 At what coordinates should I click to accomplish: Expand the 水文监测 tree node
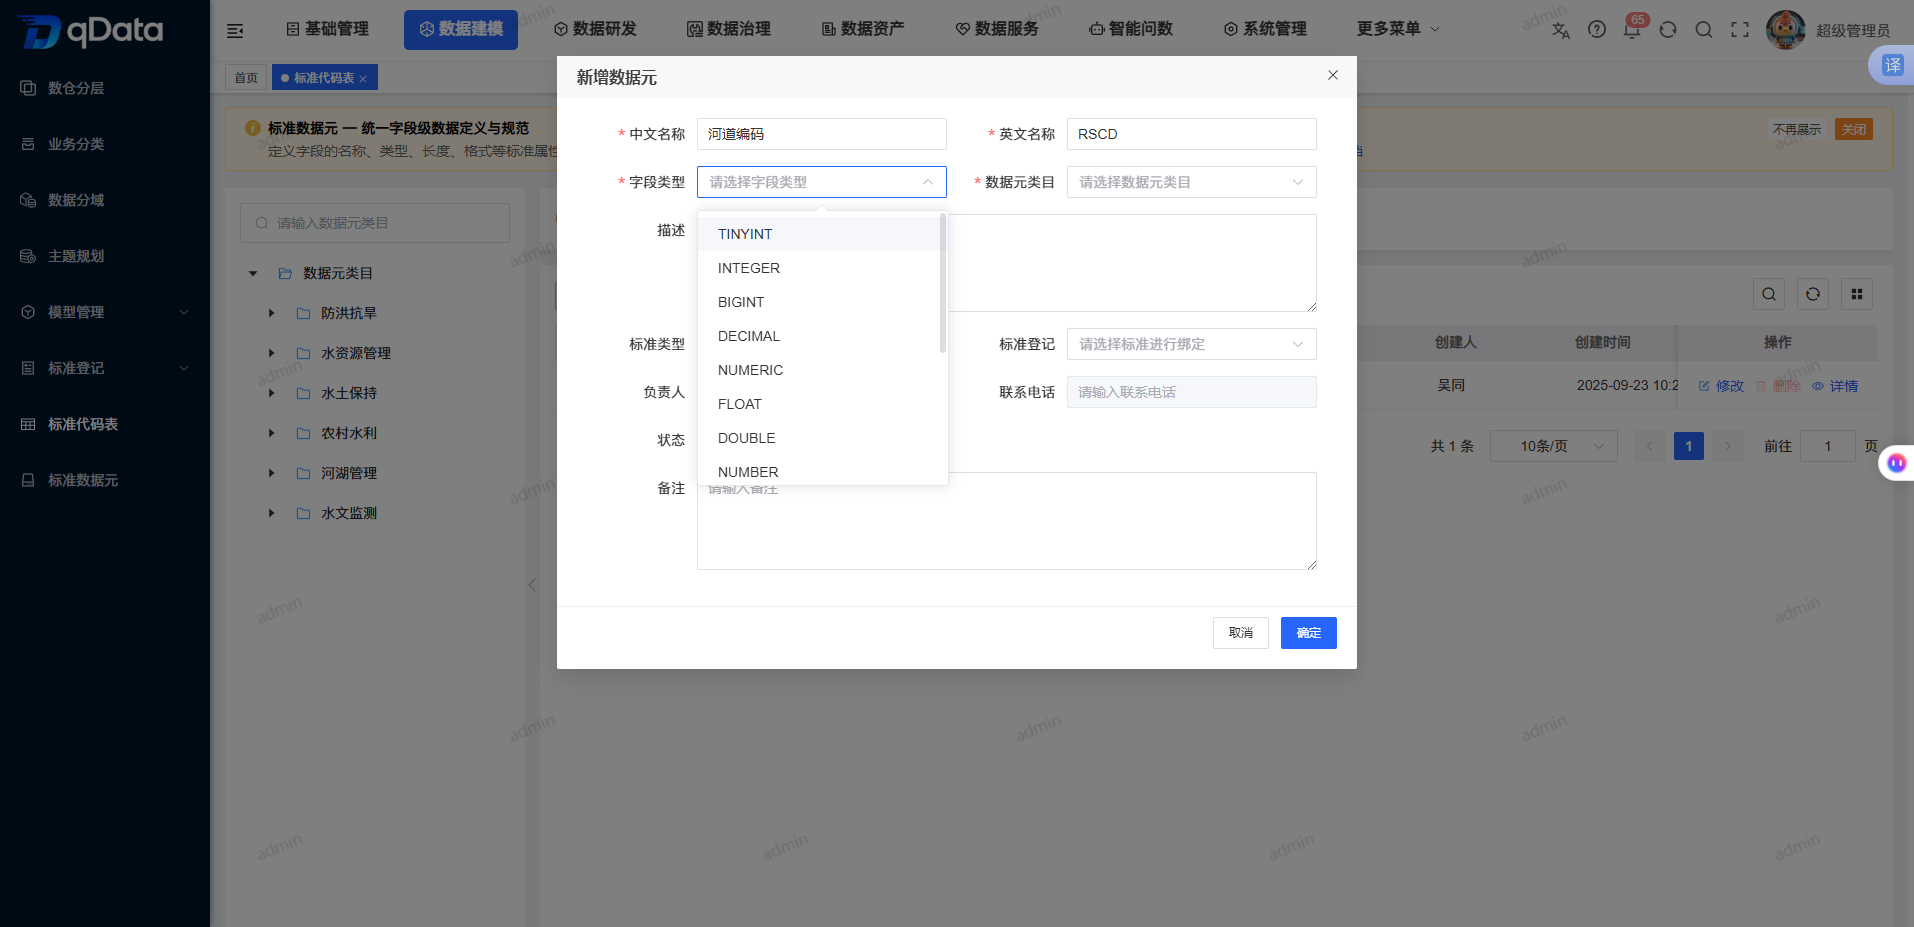pyautogui.click(x=271, y=513)
